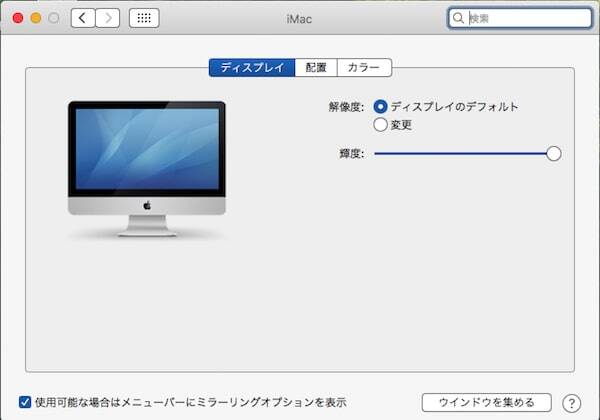Select the 変更 resolution radio button
The image size is (600, 420).
pos(380,125)
